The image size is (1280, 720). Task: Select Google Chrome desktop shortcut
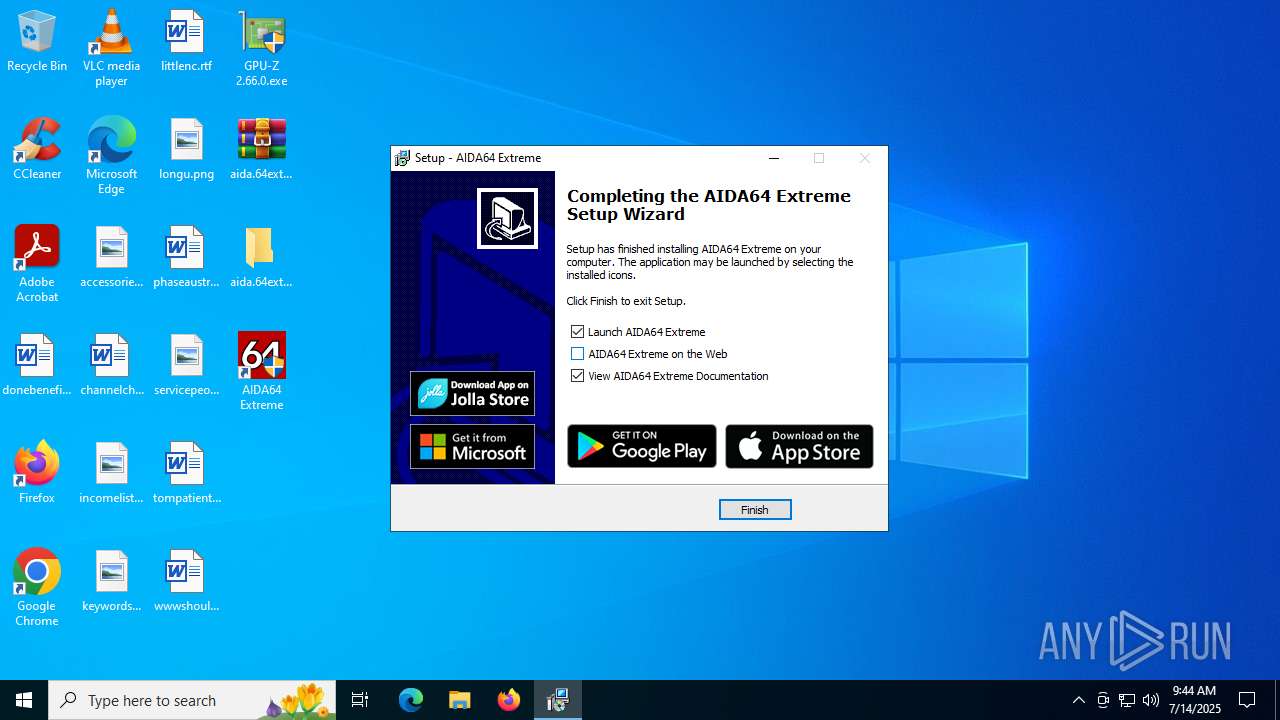[x=37, y=588]
